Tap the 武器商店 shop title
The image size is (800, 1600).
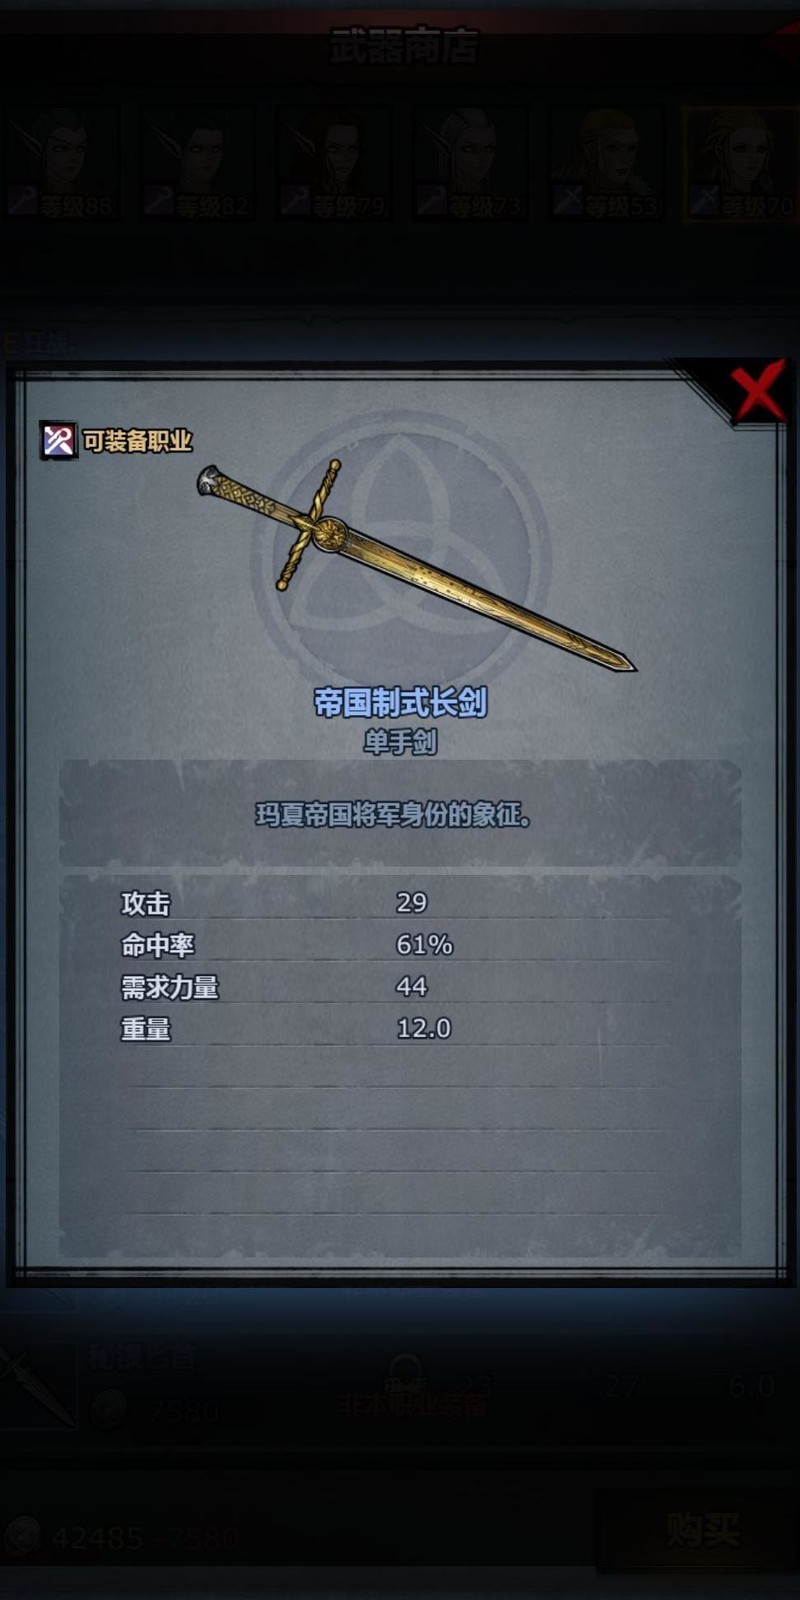pos(405,46)
